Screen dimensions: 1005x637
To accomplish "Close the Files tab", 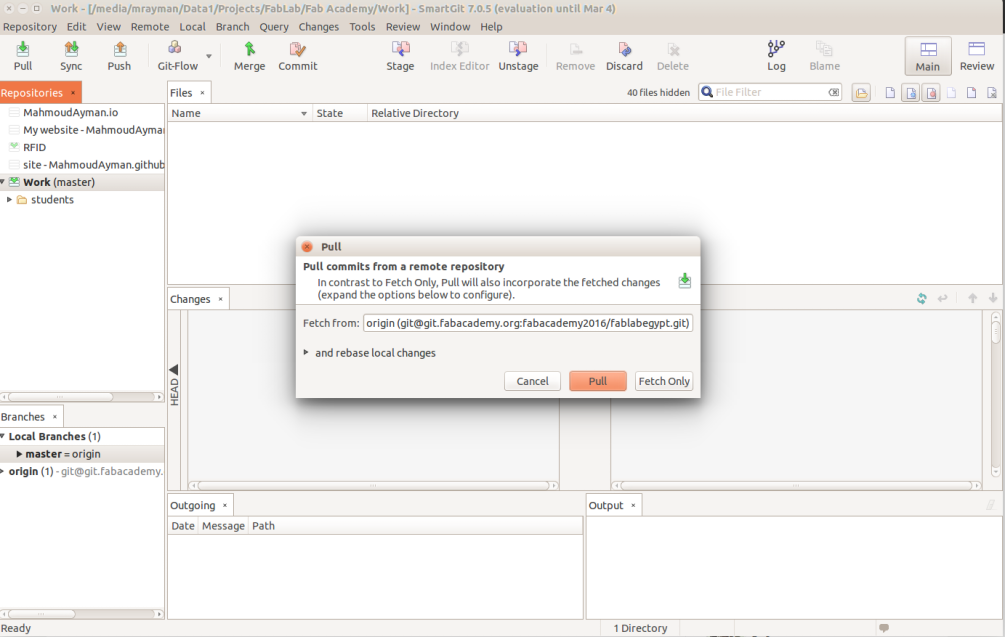I will tap(203, 93).
